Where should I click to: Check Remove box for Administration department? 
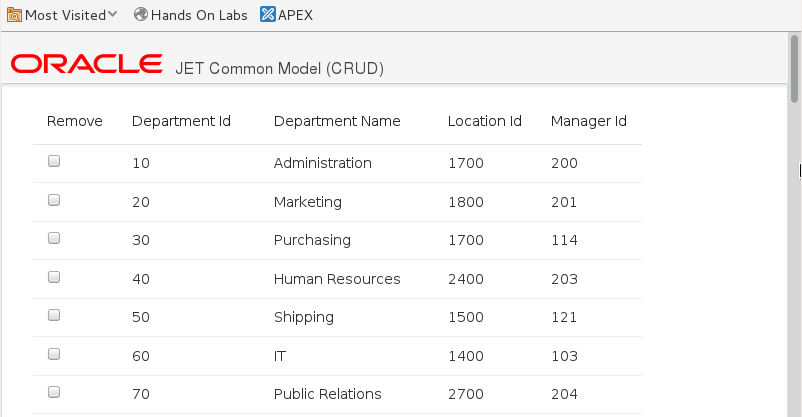54,161
